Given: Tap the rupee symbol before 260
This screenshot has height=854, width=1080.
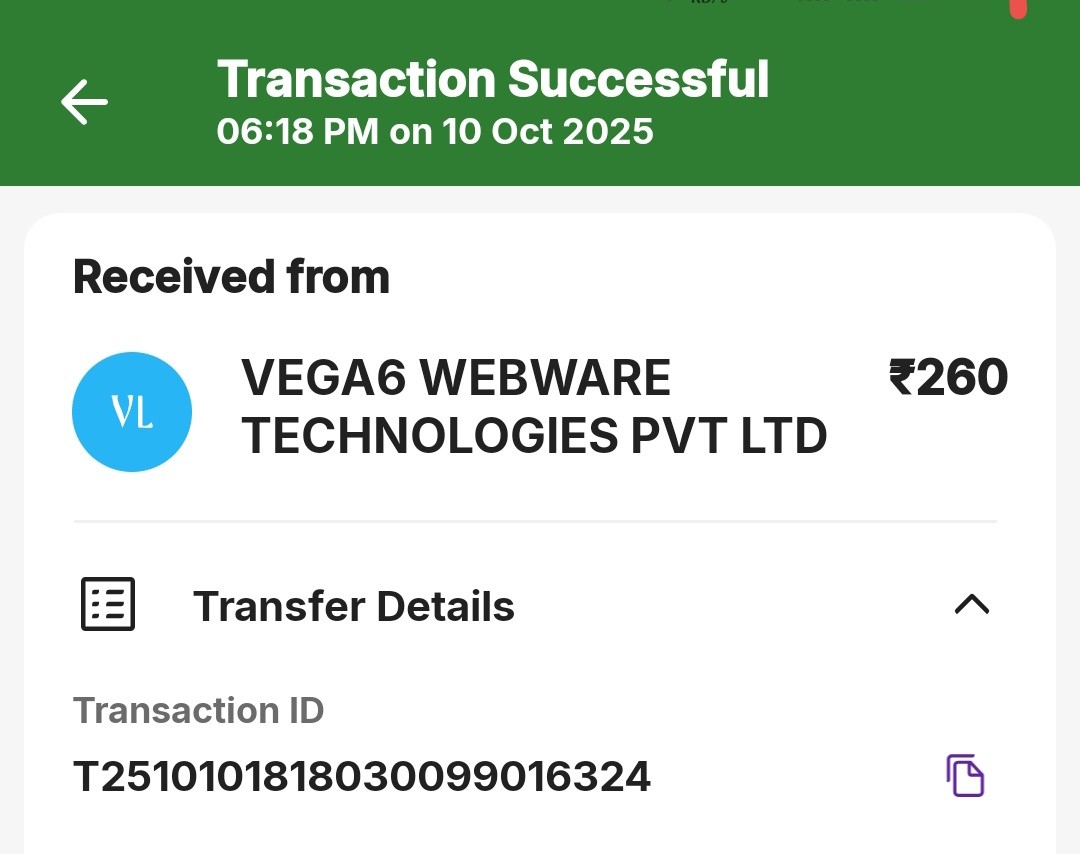Looking at the screenshot, I should pyautogui.click(x=901, y=379).
